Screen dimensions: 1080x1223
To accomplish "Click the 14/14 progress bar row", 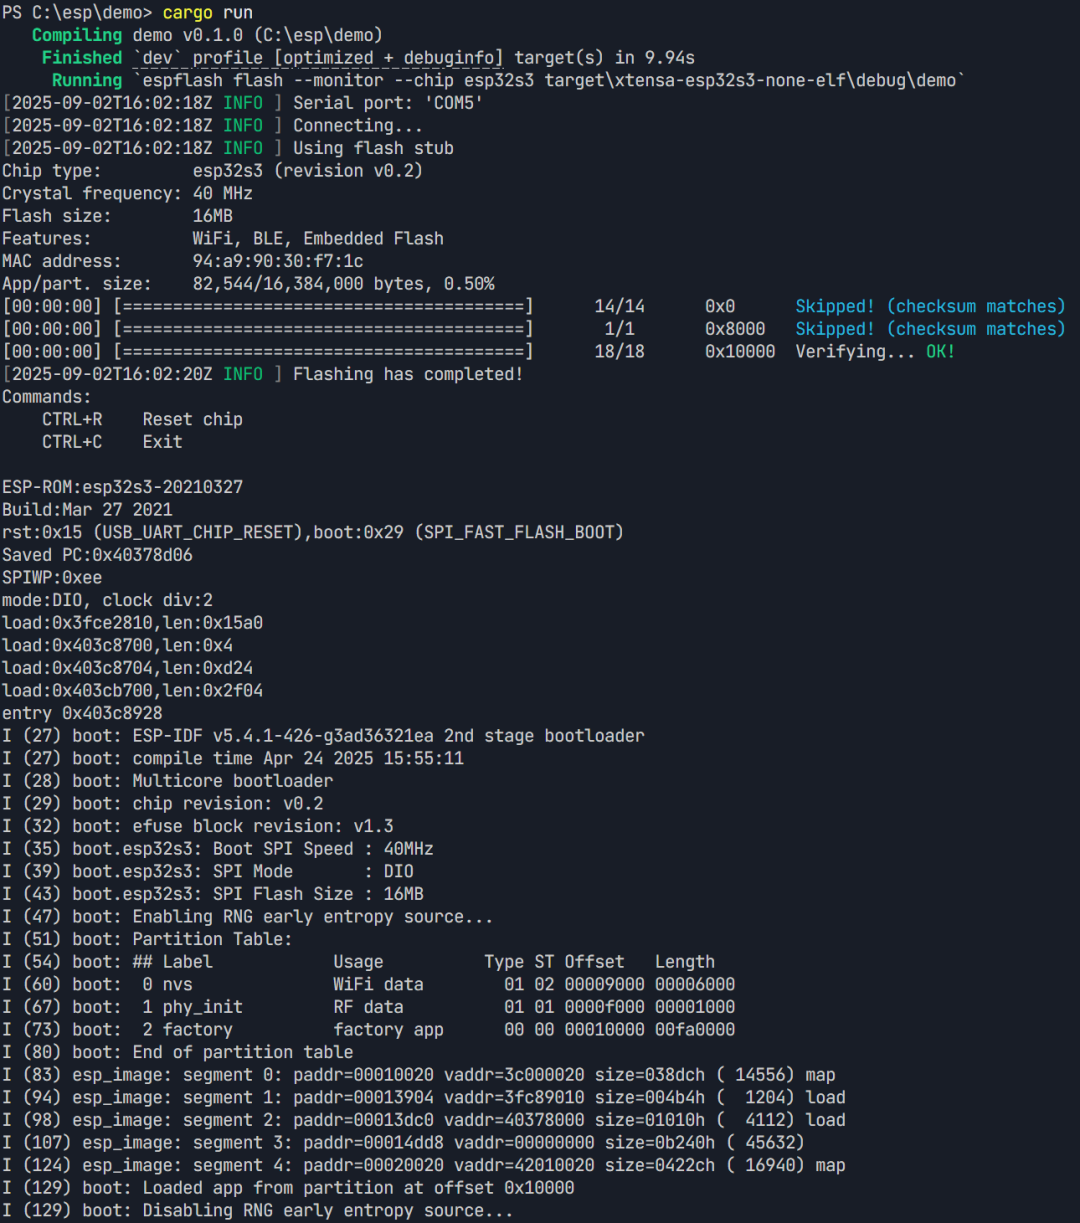I will 534,306.
